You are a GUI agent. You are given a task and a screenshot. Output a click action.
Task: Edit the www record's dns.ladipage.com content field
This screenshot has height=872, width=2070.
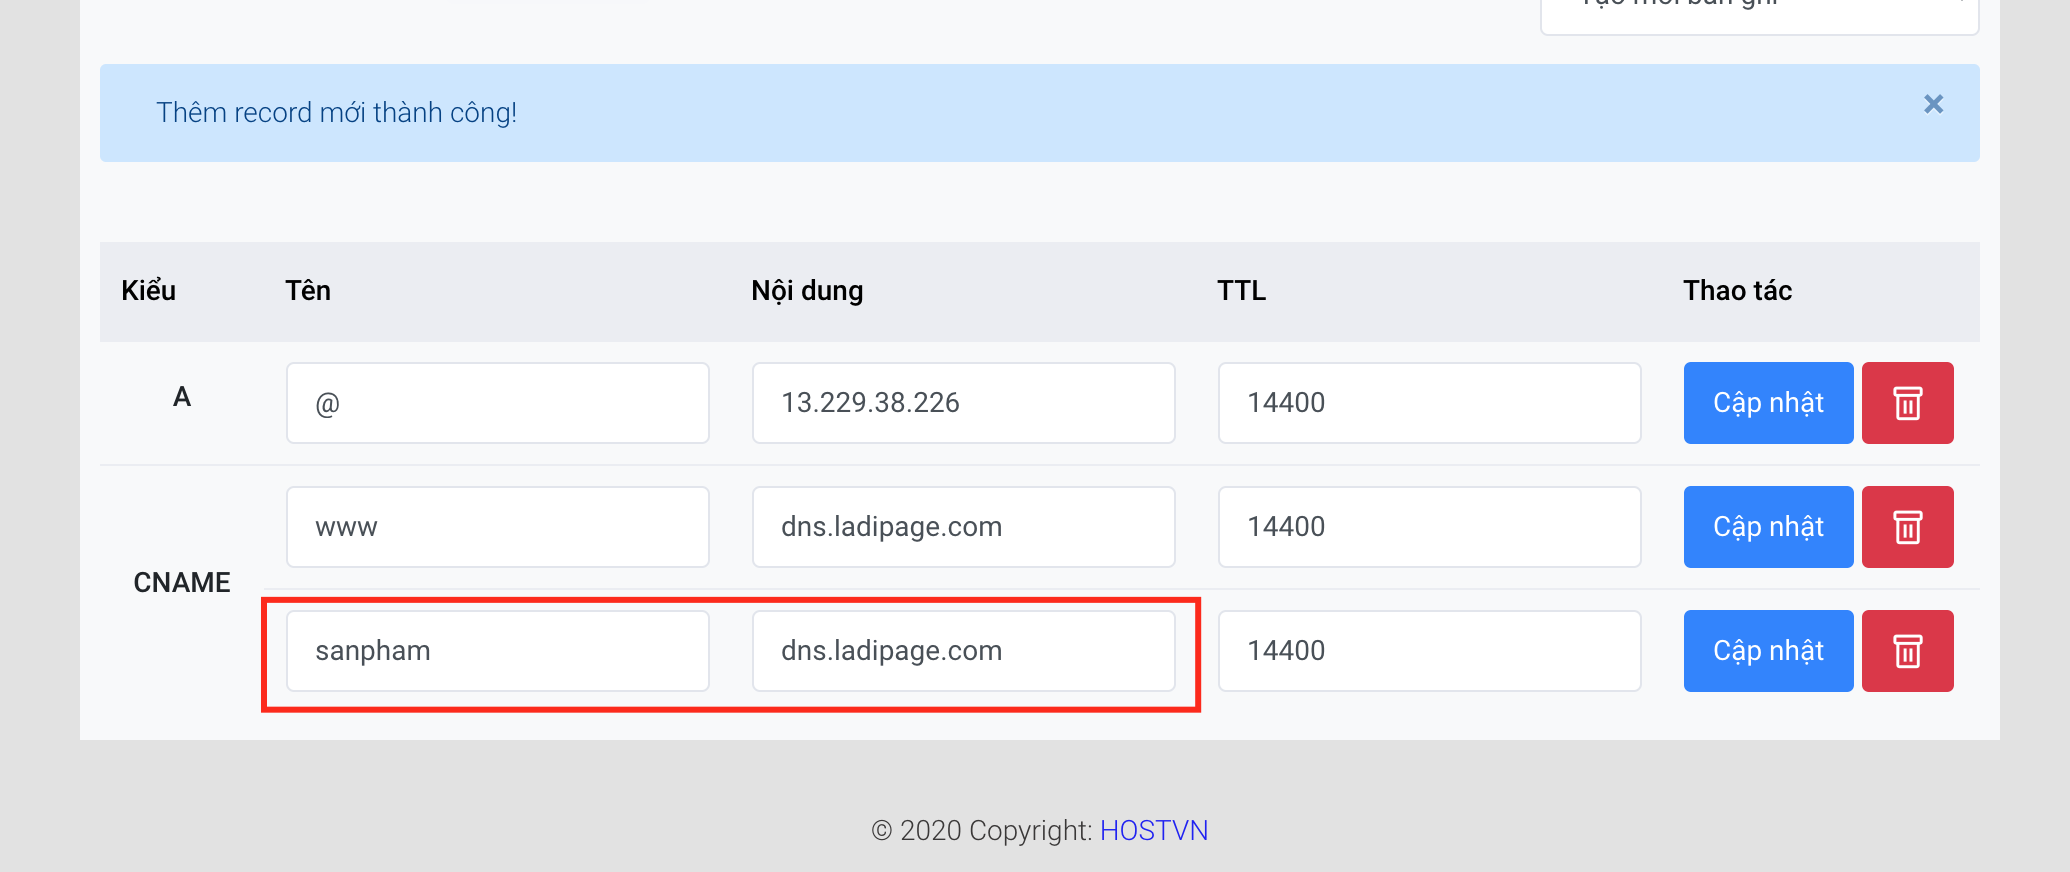(x=963, y=527)
